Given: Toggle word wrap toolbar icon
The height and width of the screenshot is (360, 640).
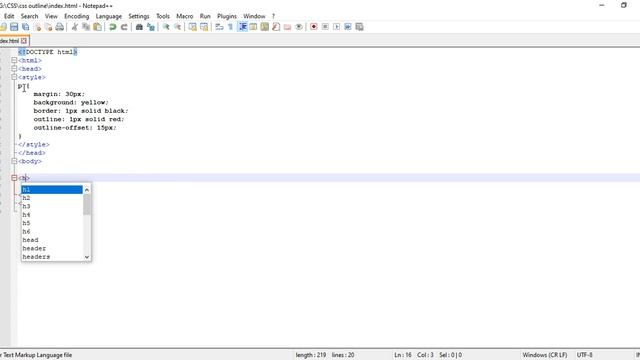Looking at the screenshot, I should [x=219, y=27].
